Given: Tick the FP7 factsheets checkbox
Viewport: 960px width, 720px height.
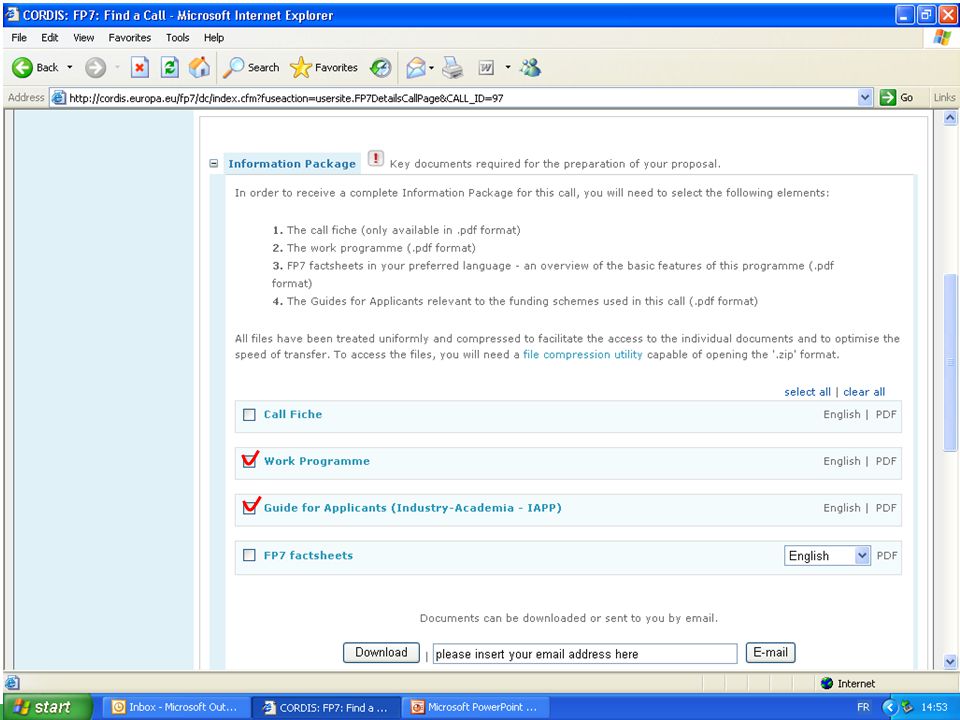Looking at the screenshot, I should coord(249,555).
